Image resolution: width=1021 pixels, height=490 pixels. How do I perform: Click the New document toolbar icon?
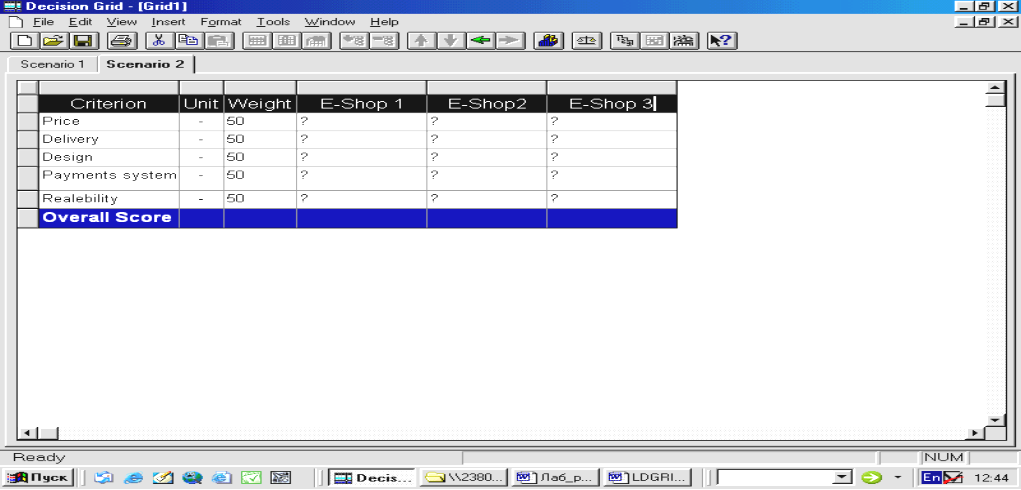pyautogui.click(x=25, y=41)
